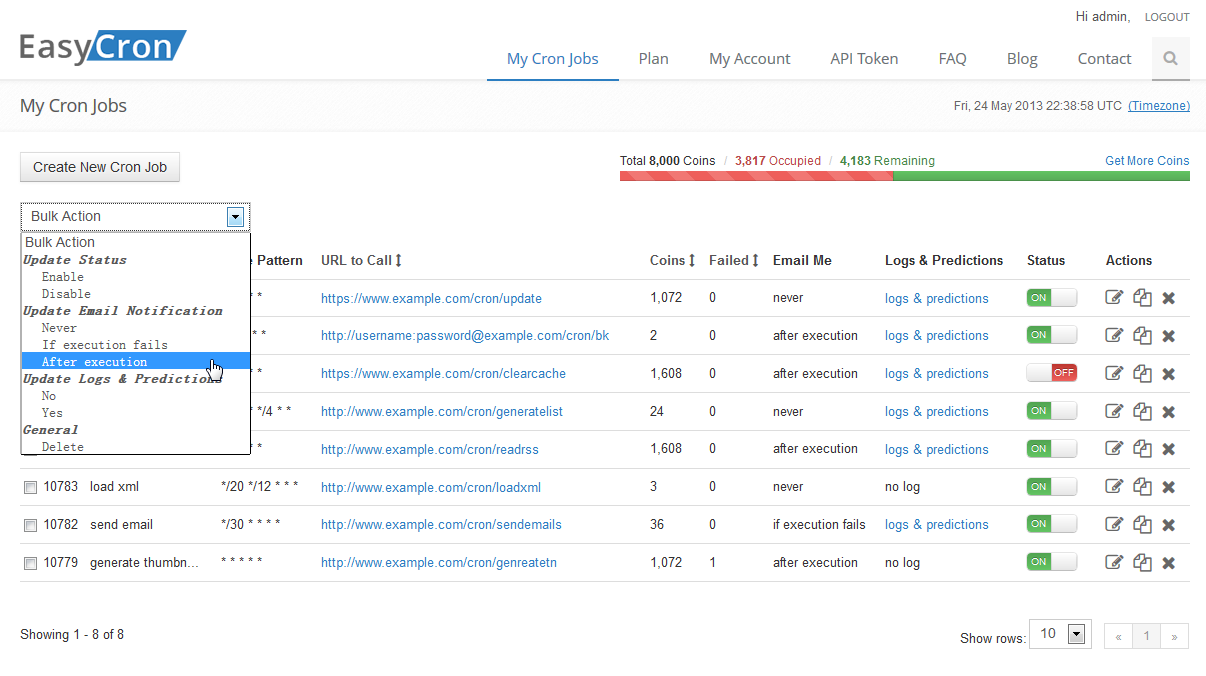Go to pagination page 1

[1147, 635]
